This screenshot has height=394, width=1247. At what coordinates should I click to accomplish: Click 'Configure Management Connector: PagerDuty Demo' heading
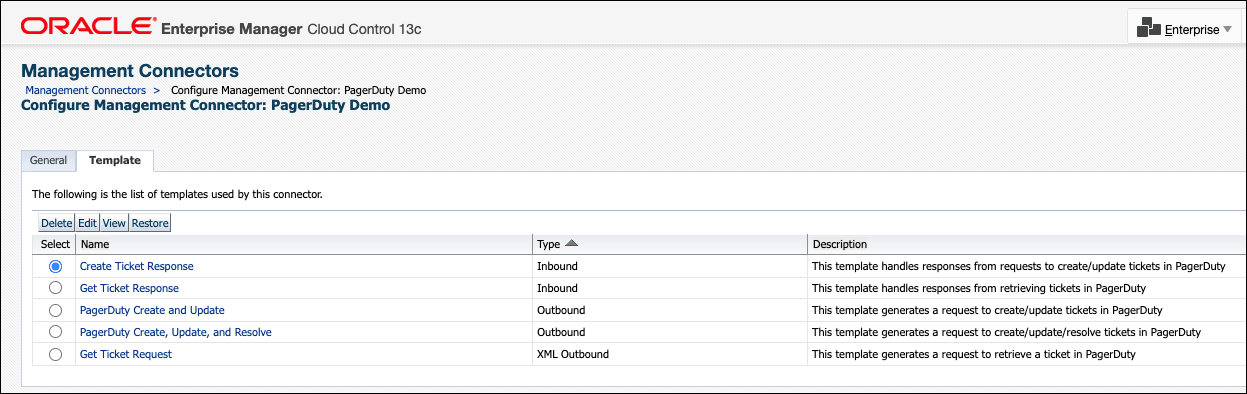(205, 105)
